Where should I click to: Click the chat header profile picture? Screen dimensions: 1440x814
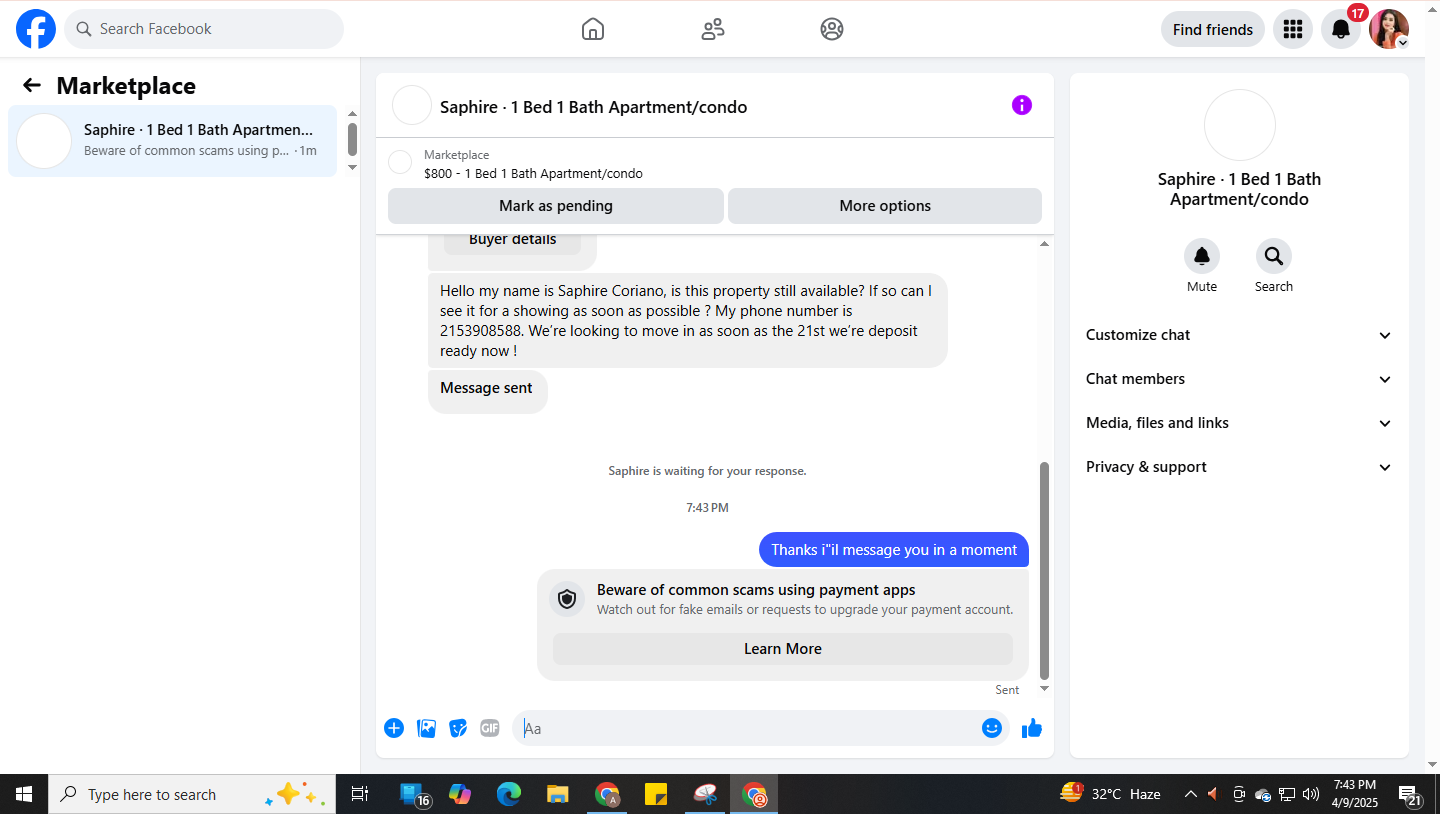pos(412,105)
